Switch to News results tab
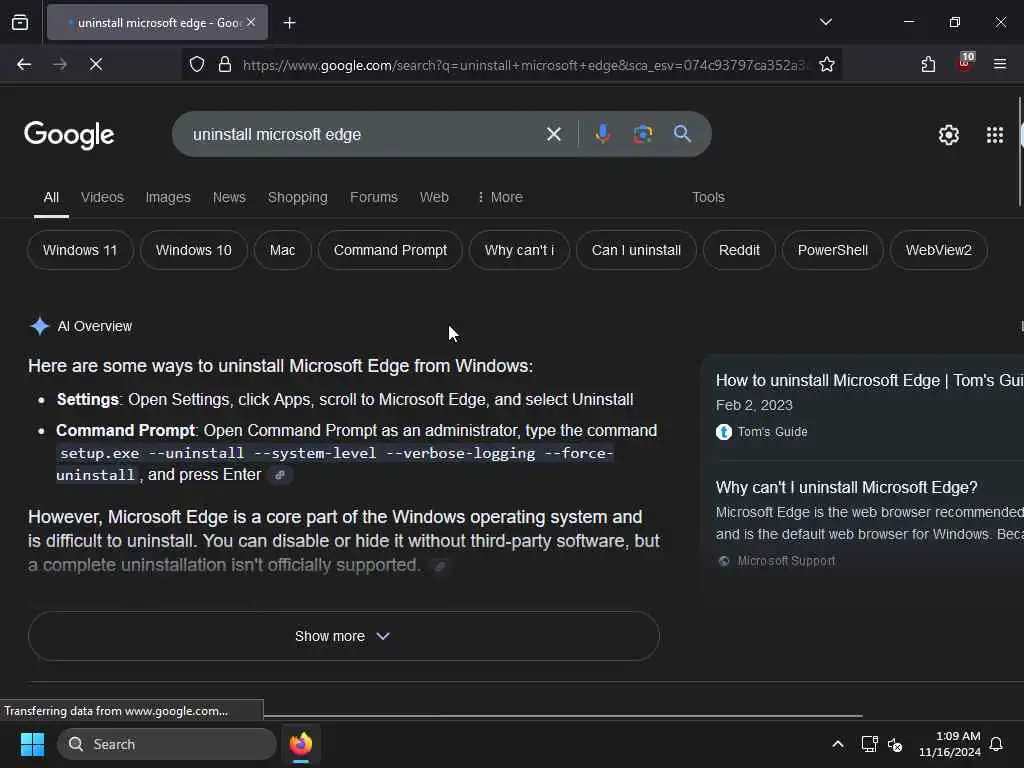This screenshot has width=1024, height=768. coord(229,197)
